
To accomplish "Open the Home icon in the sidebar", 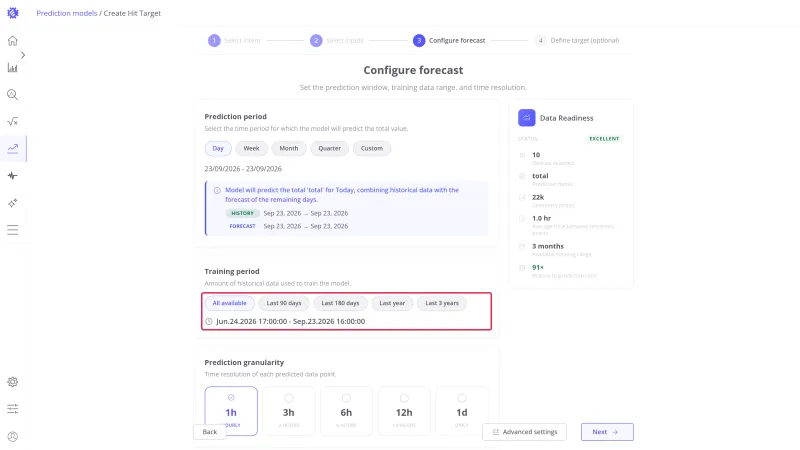I will pos(13,41).
